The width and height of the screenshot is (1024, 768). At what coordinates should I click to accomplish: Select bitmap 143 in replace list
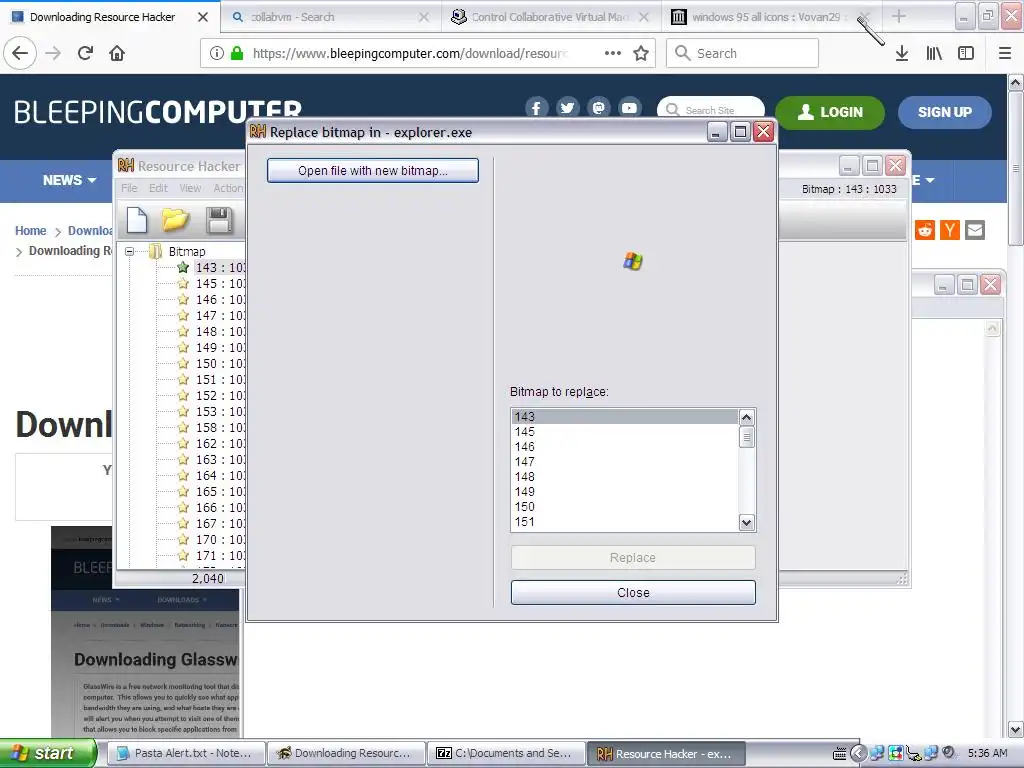[x=625, y=417]
